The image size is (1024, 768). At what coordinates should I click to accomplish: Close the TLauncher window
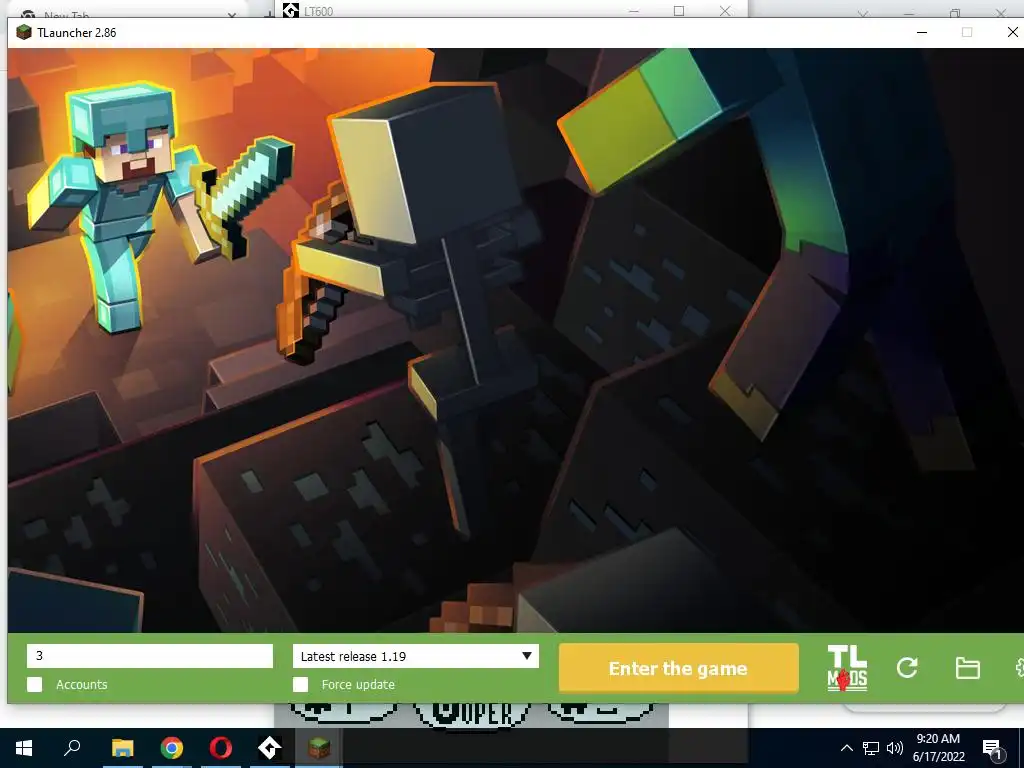click(x=1012, y=32)
